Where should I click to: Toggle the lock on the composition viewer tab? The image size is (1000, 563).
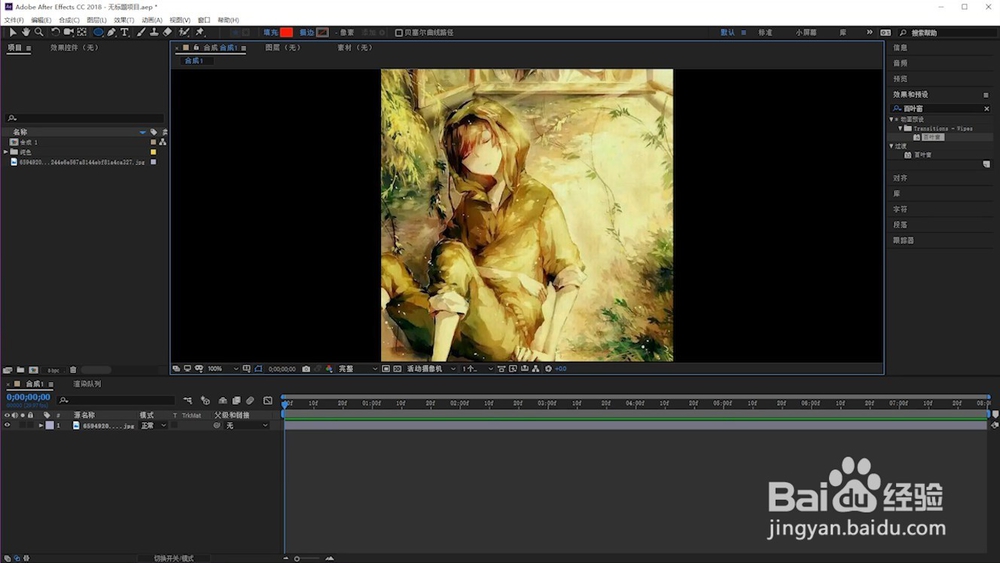(196, 47)
